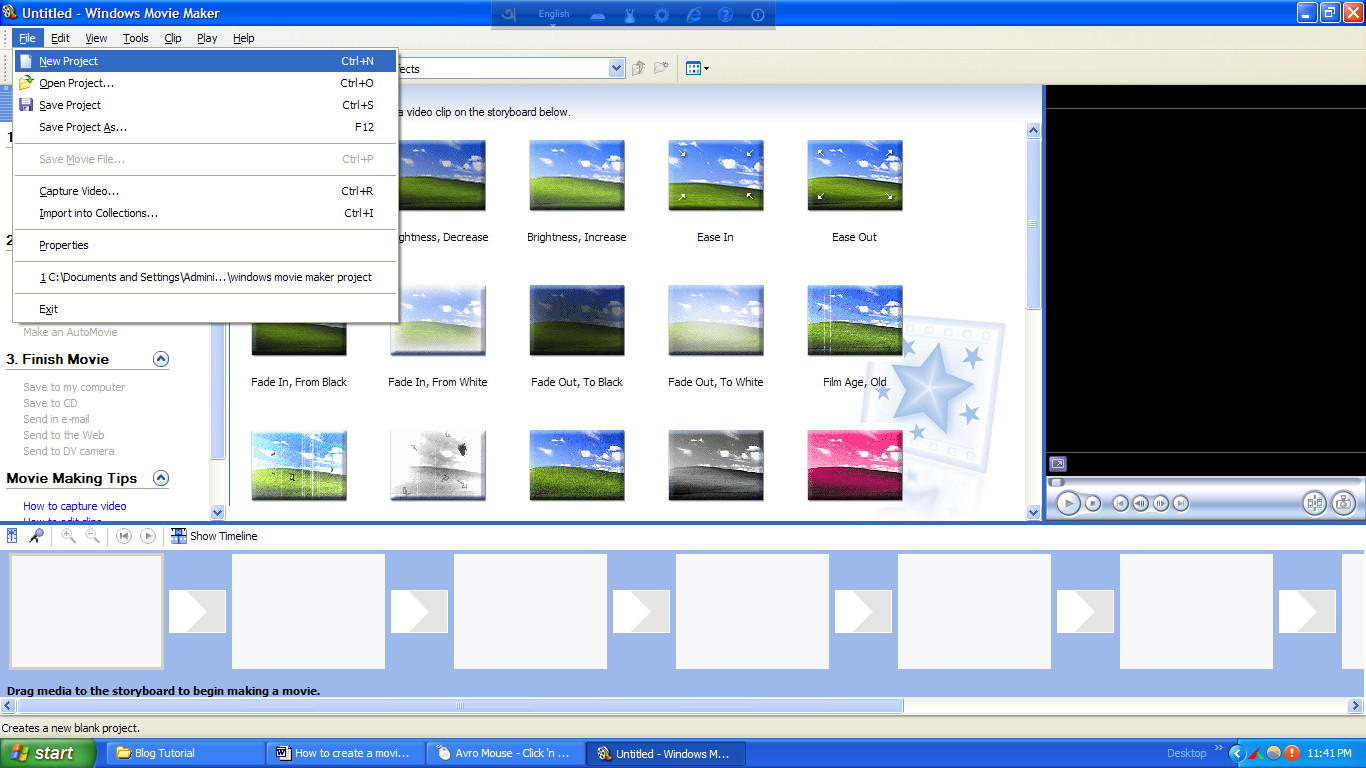Select the Ease Out effect thumbnail
The width and height of the screenshot is (1366, 768).
[x=854, y=175]
